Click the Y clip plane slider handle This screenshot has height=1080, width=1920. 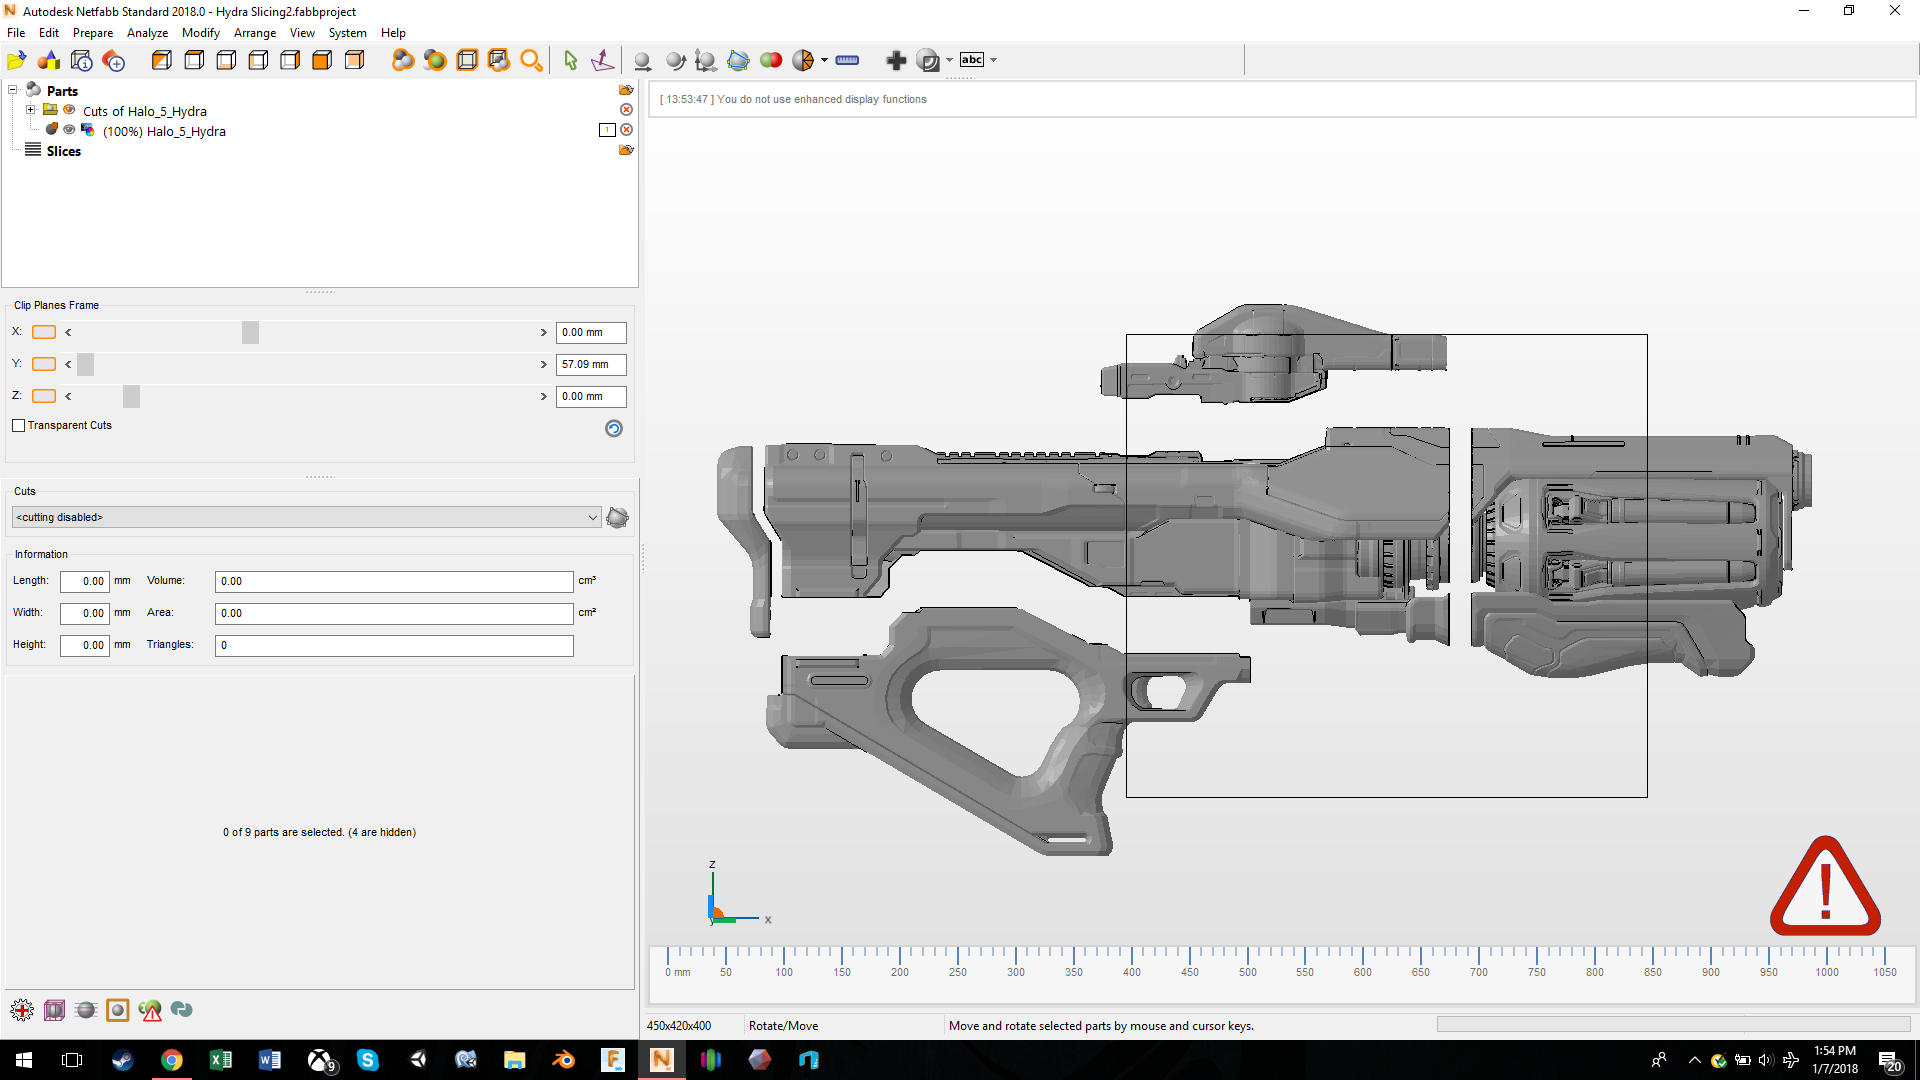(x=86, y=364)
